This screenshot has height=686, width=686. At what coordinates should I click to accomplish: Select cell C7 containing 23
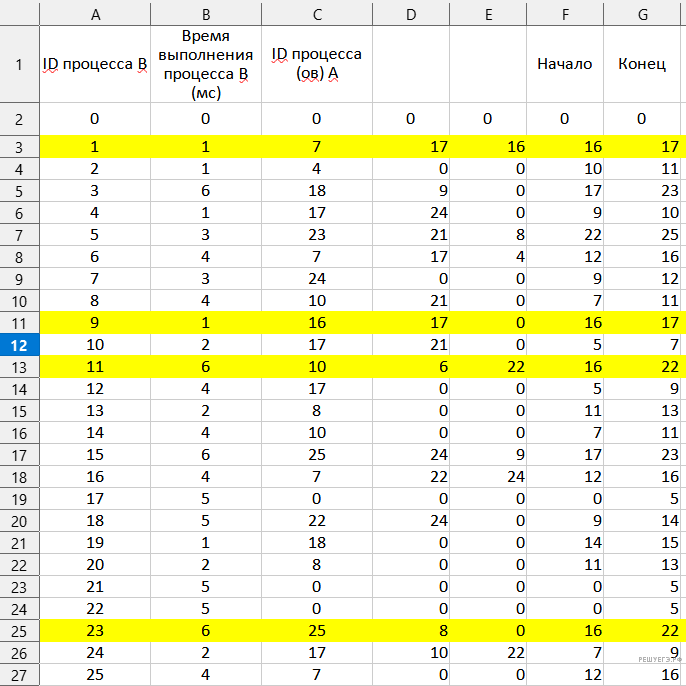coord(316,234)
